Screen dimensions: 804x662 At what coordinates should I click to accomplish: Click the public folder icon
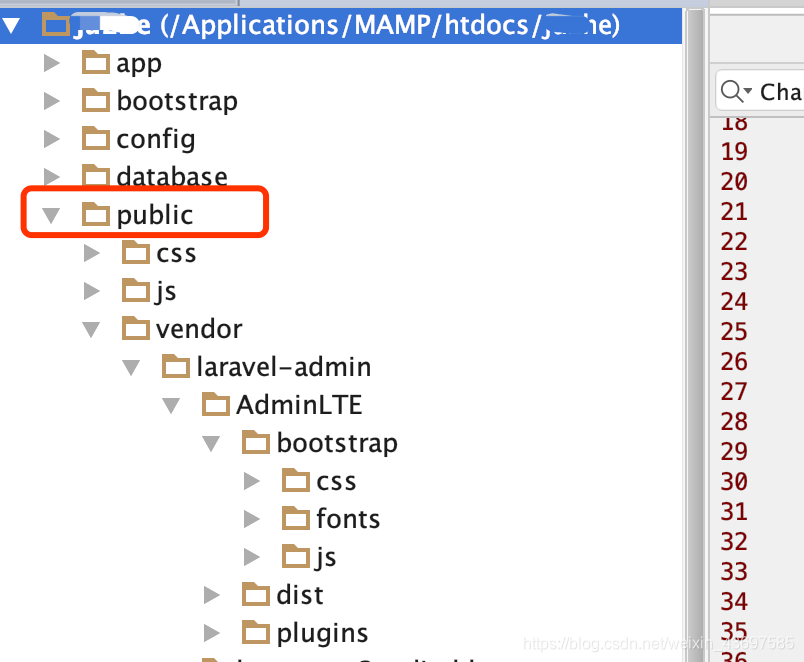click(x=96, y=214)
